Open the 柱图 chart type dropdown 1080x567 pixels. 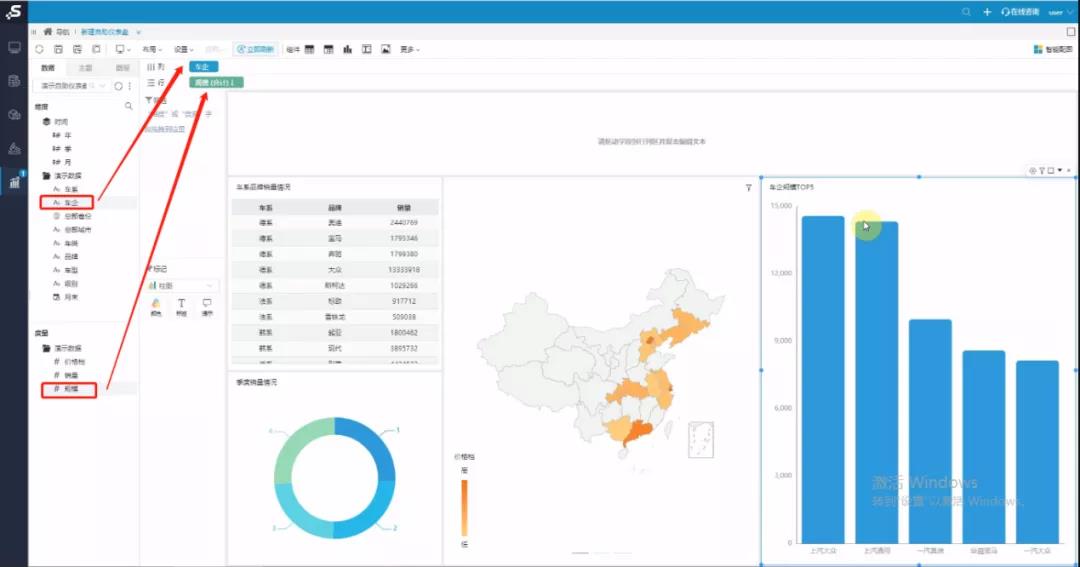click(183, 285)
